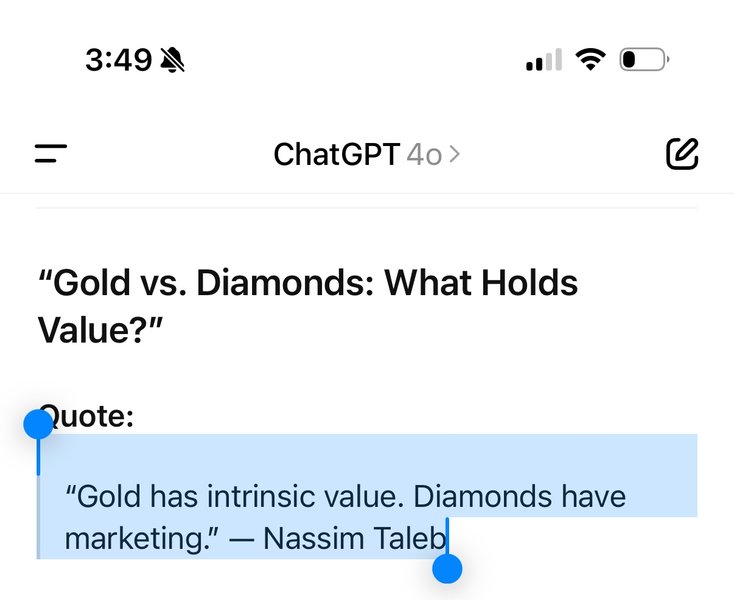Tap the Gold vs. Diamonds heading
This screenshot has height=600, width=734.
(308, 306)
